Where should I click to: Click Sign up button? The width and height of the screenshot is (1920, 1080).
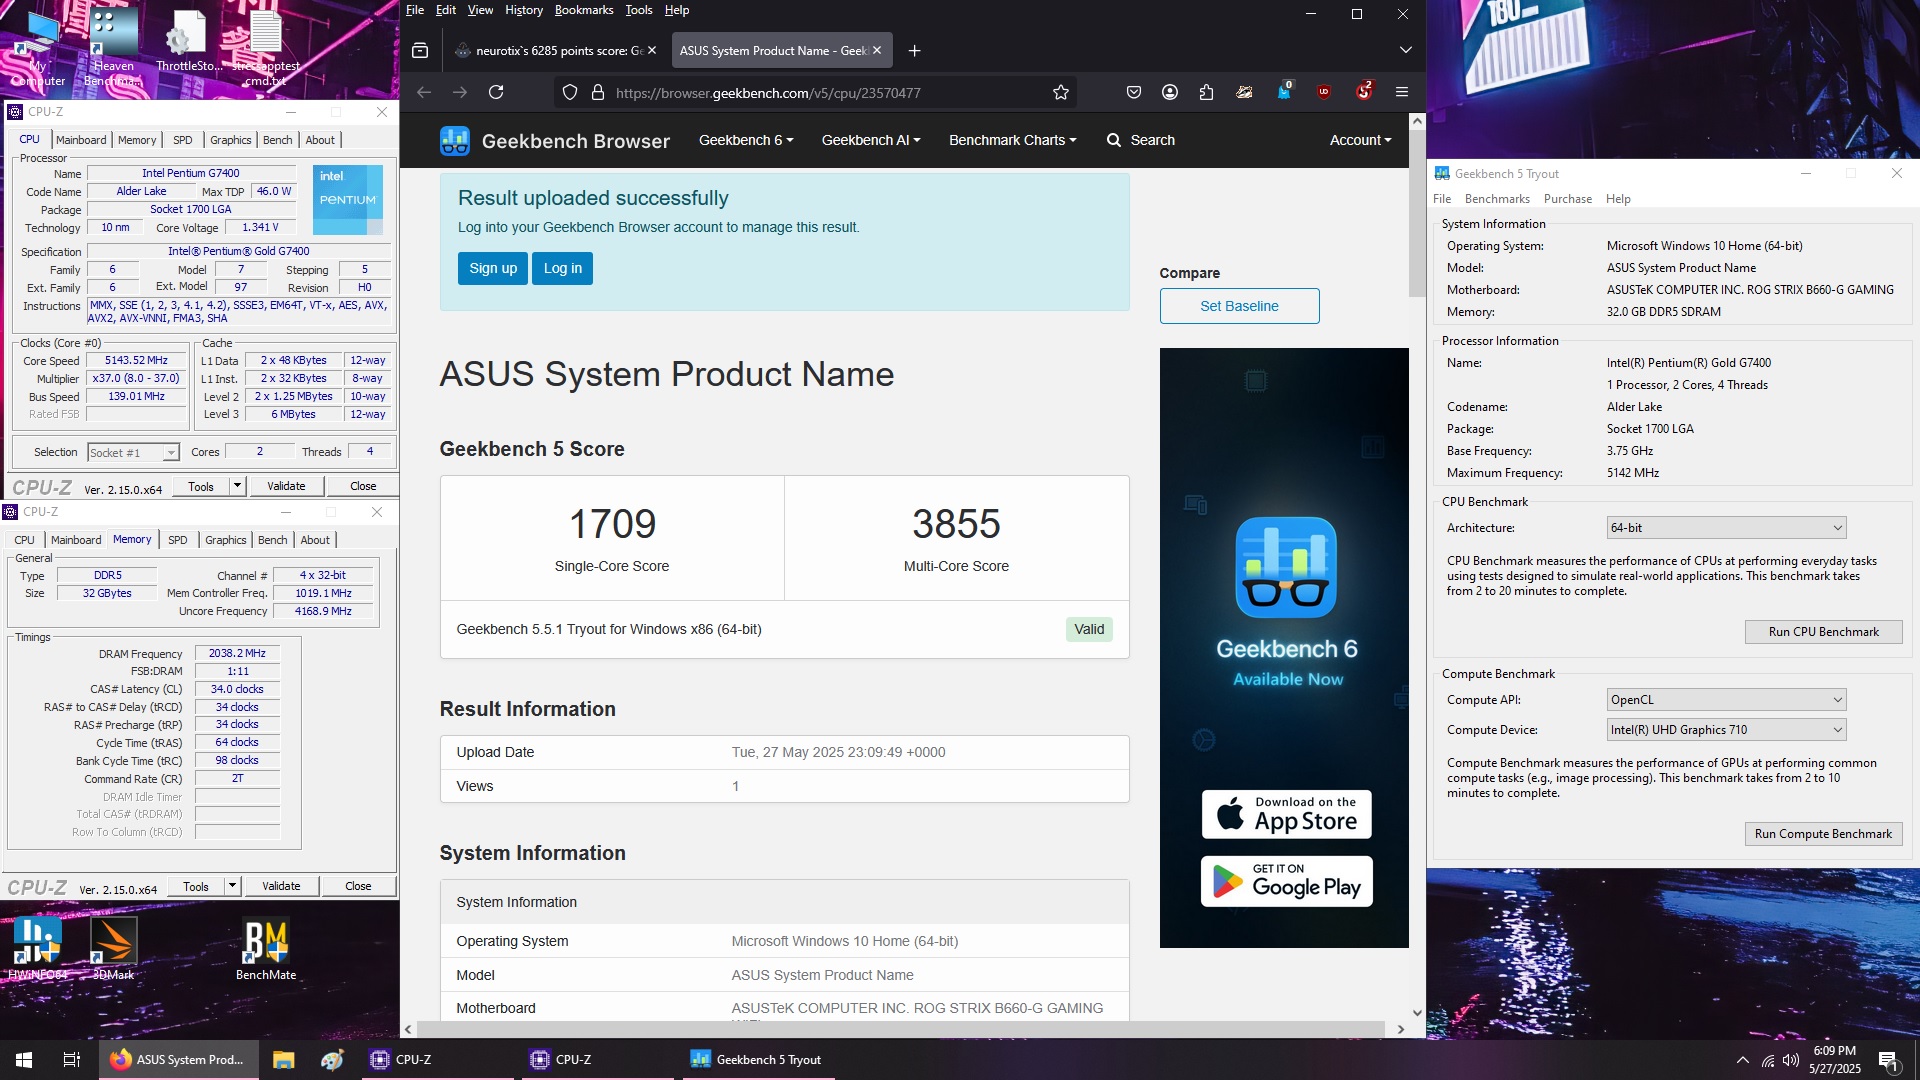click(493, 268)
